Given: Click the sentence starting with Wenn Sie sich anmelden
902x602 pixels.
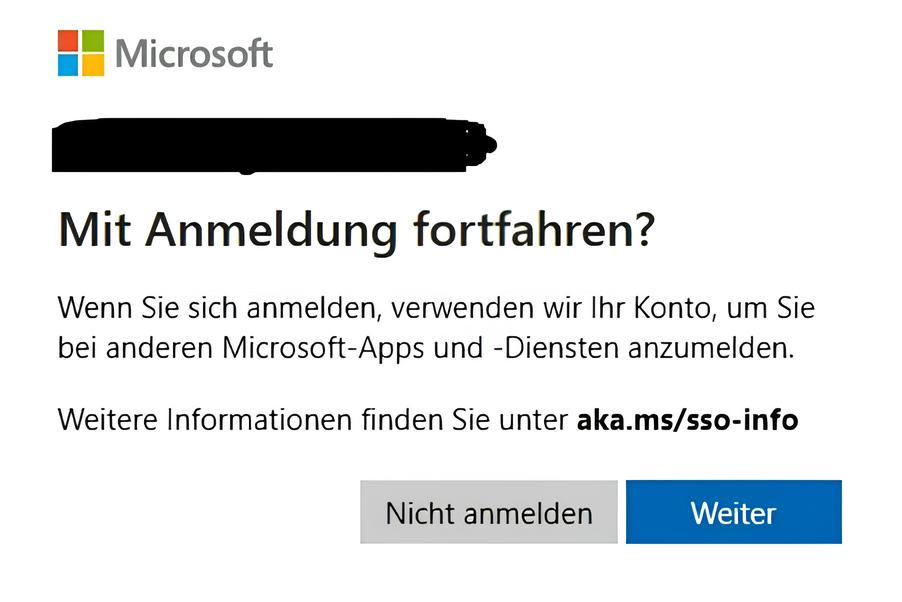Looking at the screenshot, I should (440, 308).
